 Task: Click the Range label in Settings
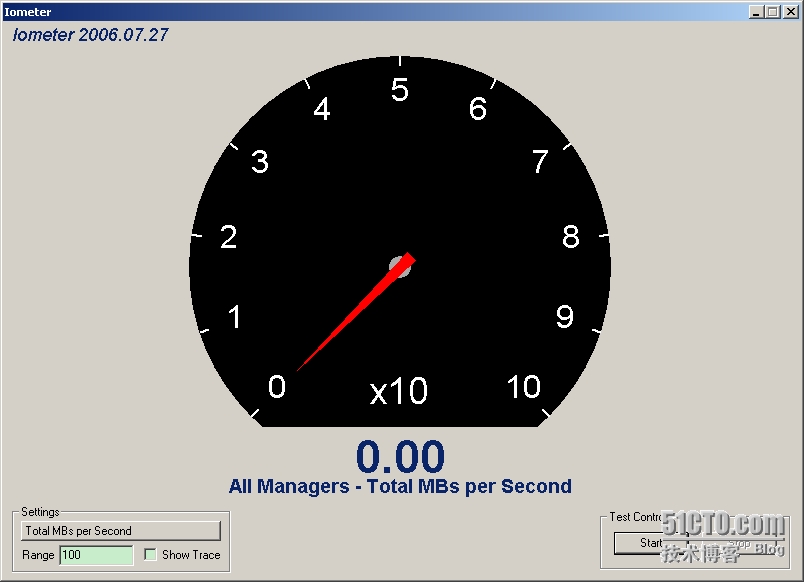[38, 555]
